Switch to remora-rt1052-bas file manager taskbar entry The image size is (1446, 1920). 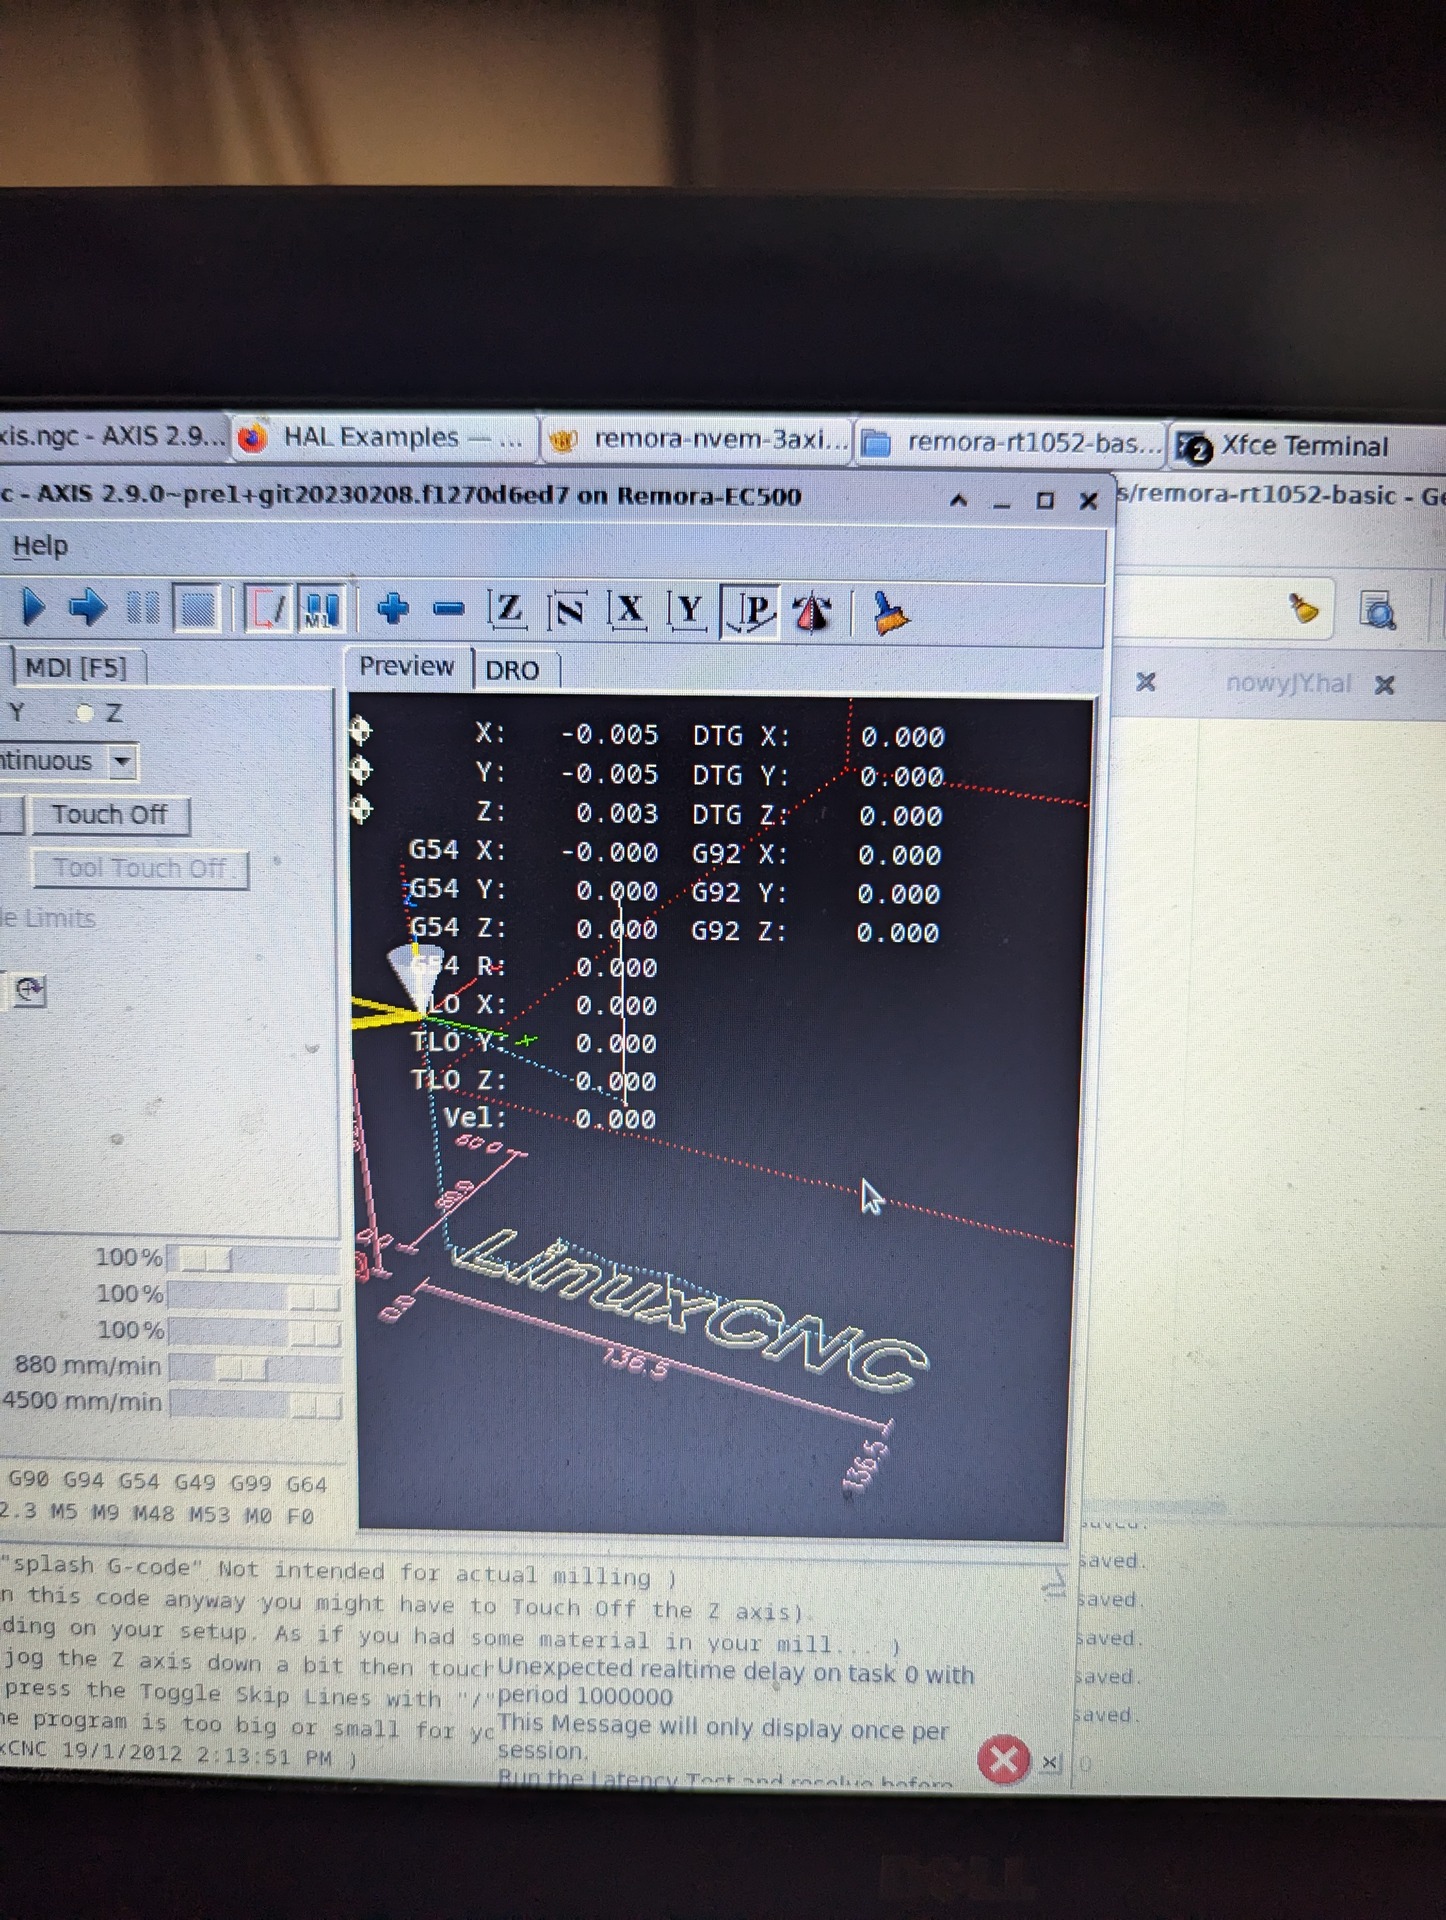point(1011,443)
